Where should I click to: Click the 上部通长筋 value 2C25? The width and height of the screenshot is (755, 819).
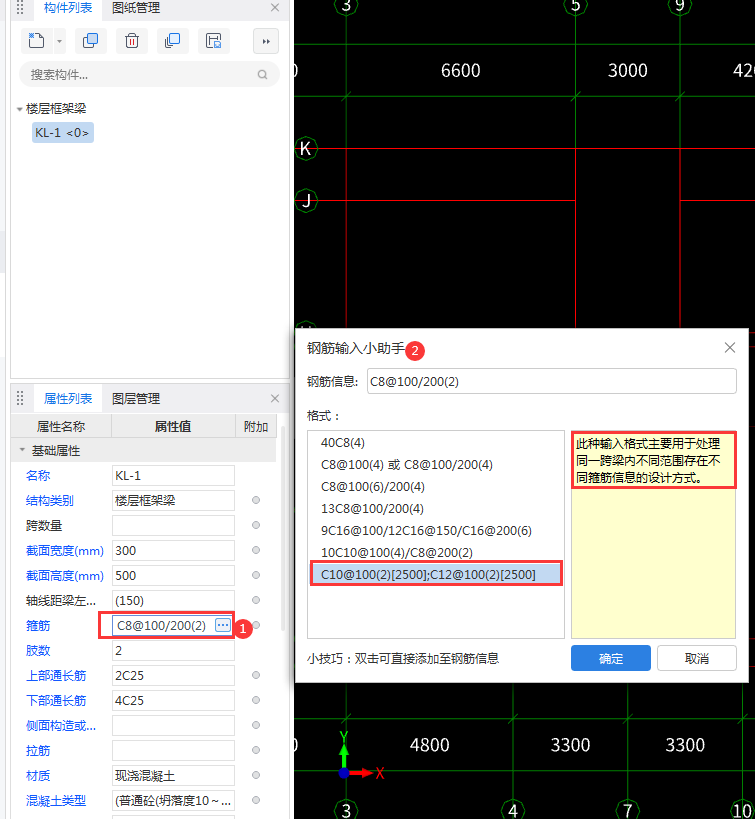tap(173, 675)
